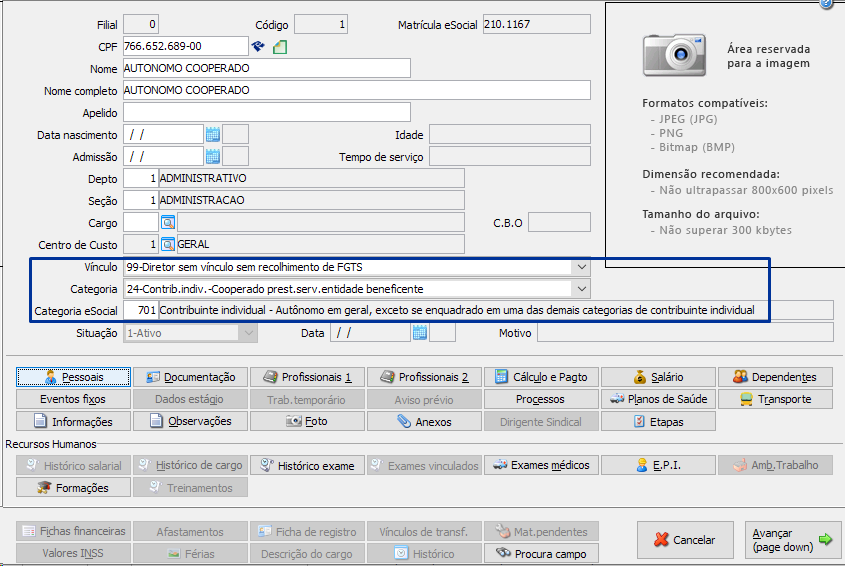Open the Dependentes section
Viewport: 845px width, 566px height.
[x=775, y=377]
